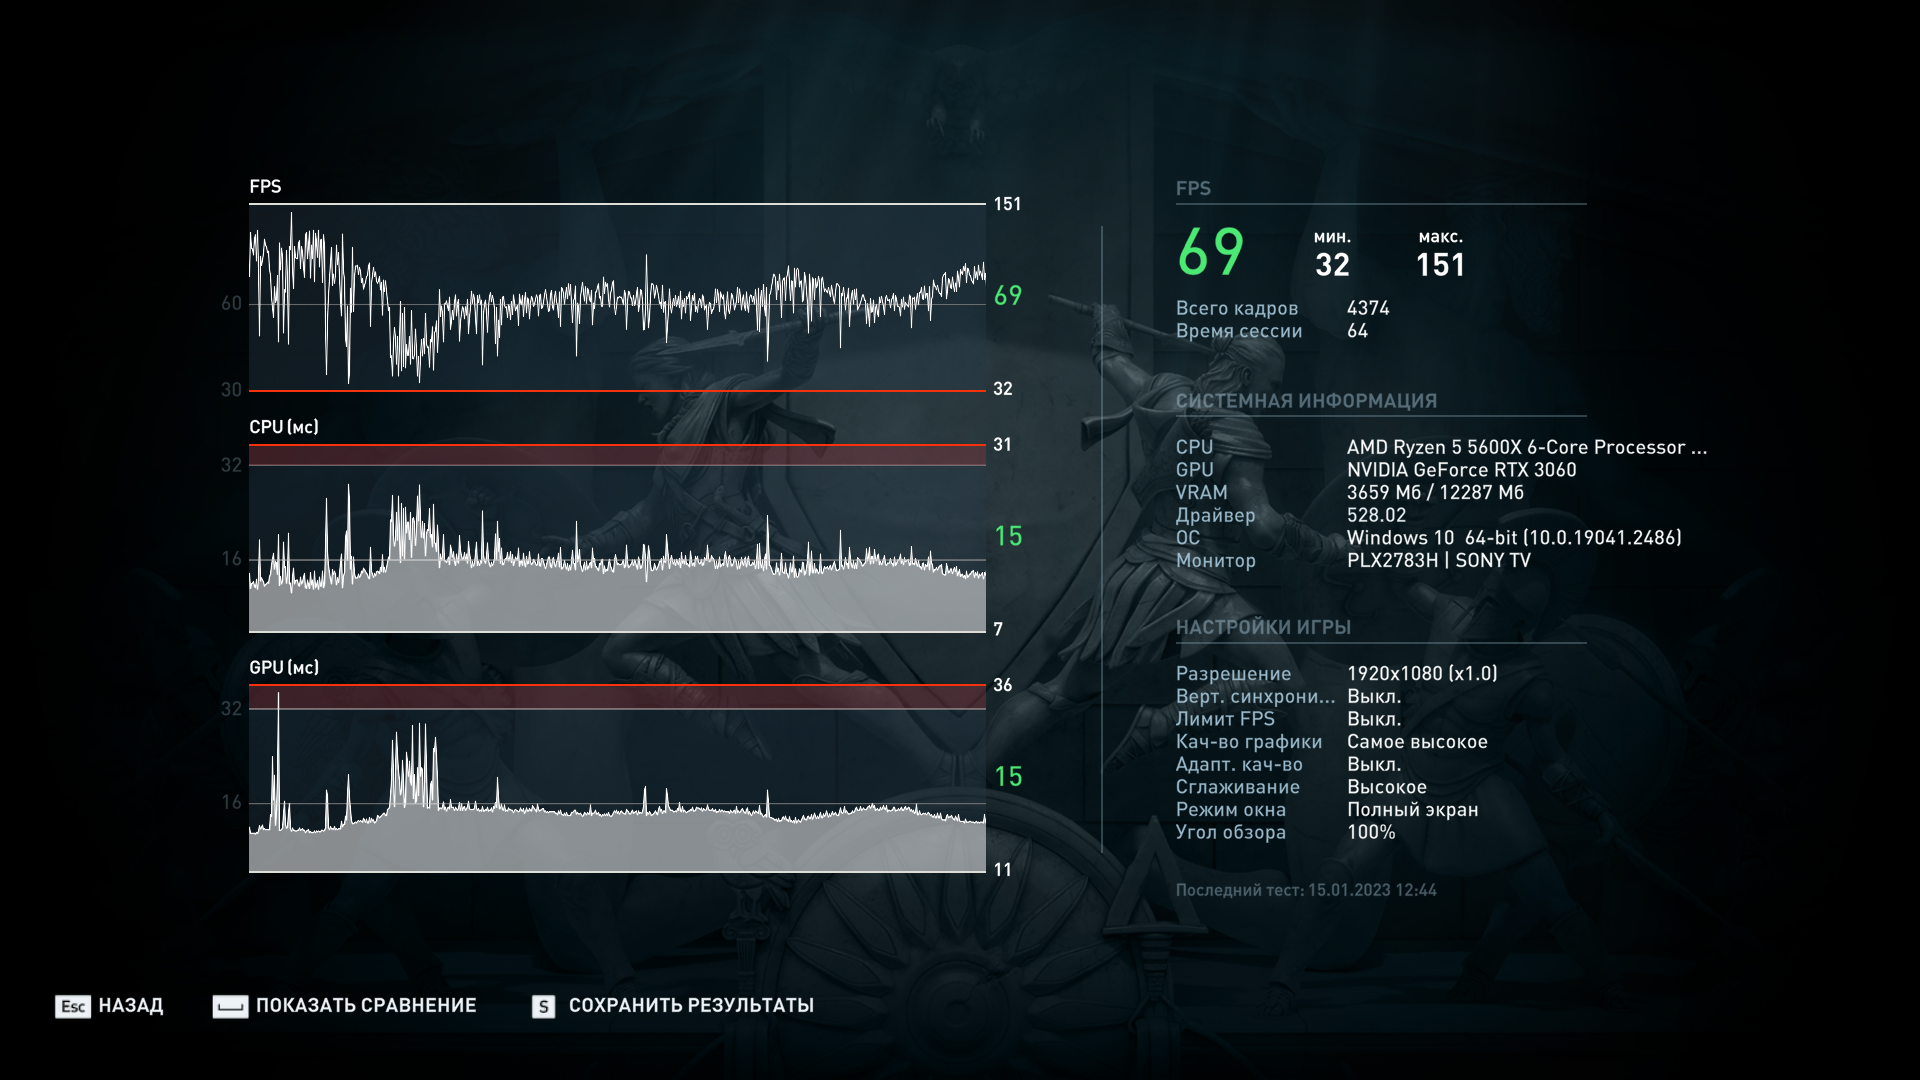
Task: Click СОХРАНИТЬ РЕЗУЛЬТАТЫ to save results
Action: tap(691, 1006)
